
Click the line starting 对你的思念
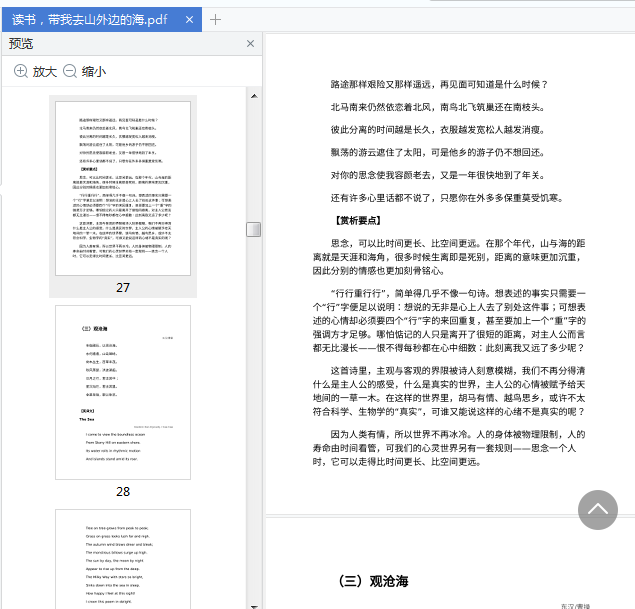pos(437,175)
